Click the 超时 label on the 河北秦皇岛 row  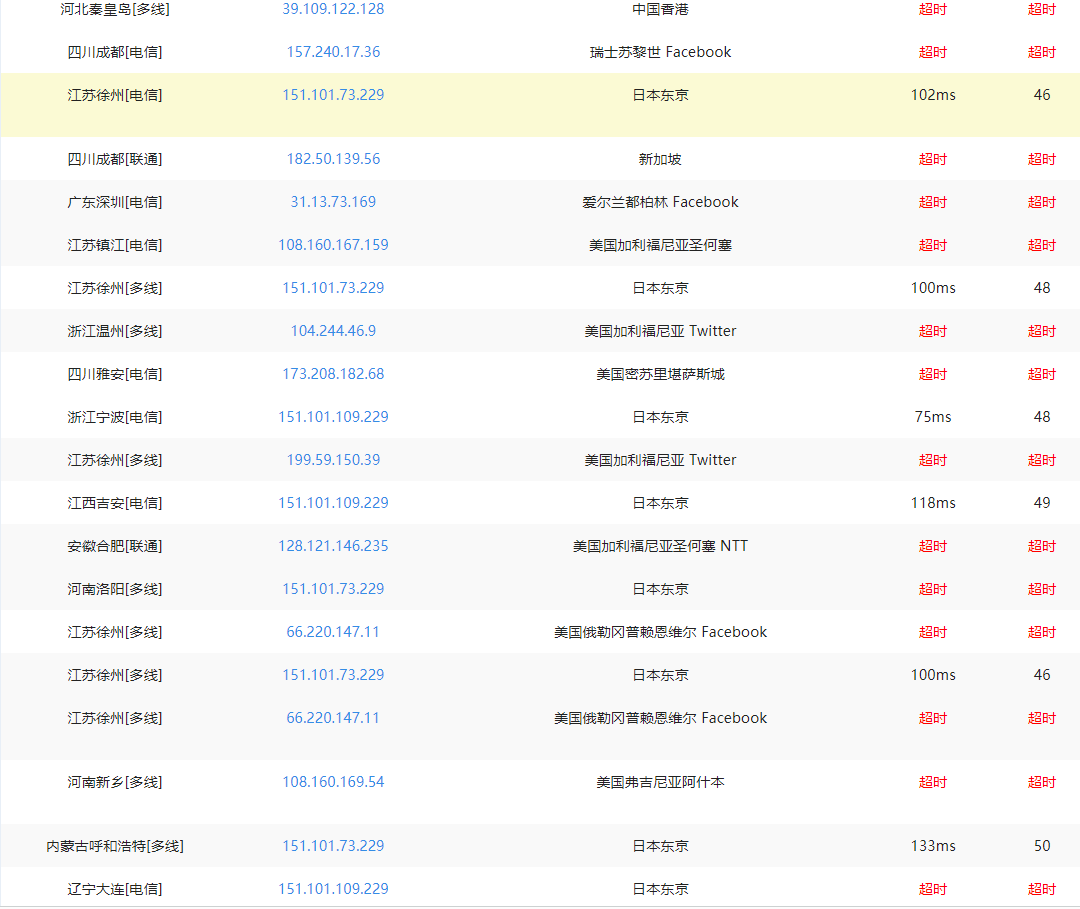[932, 9]
